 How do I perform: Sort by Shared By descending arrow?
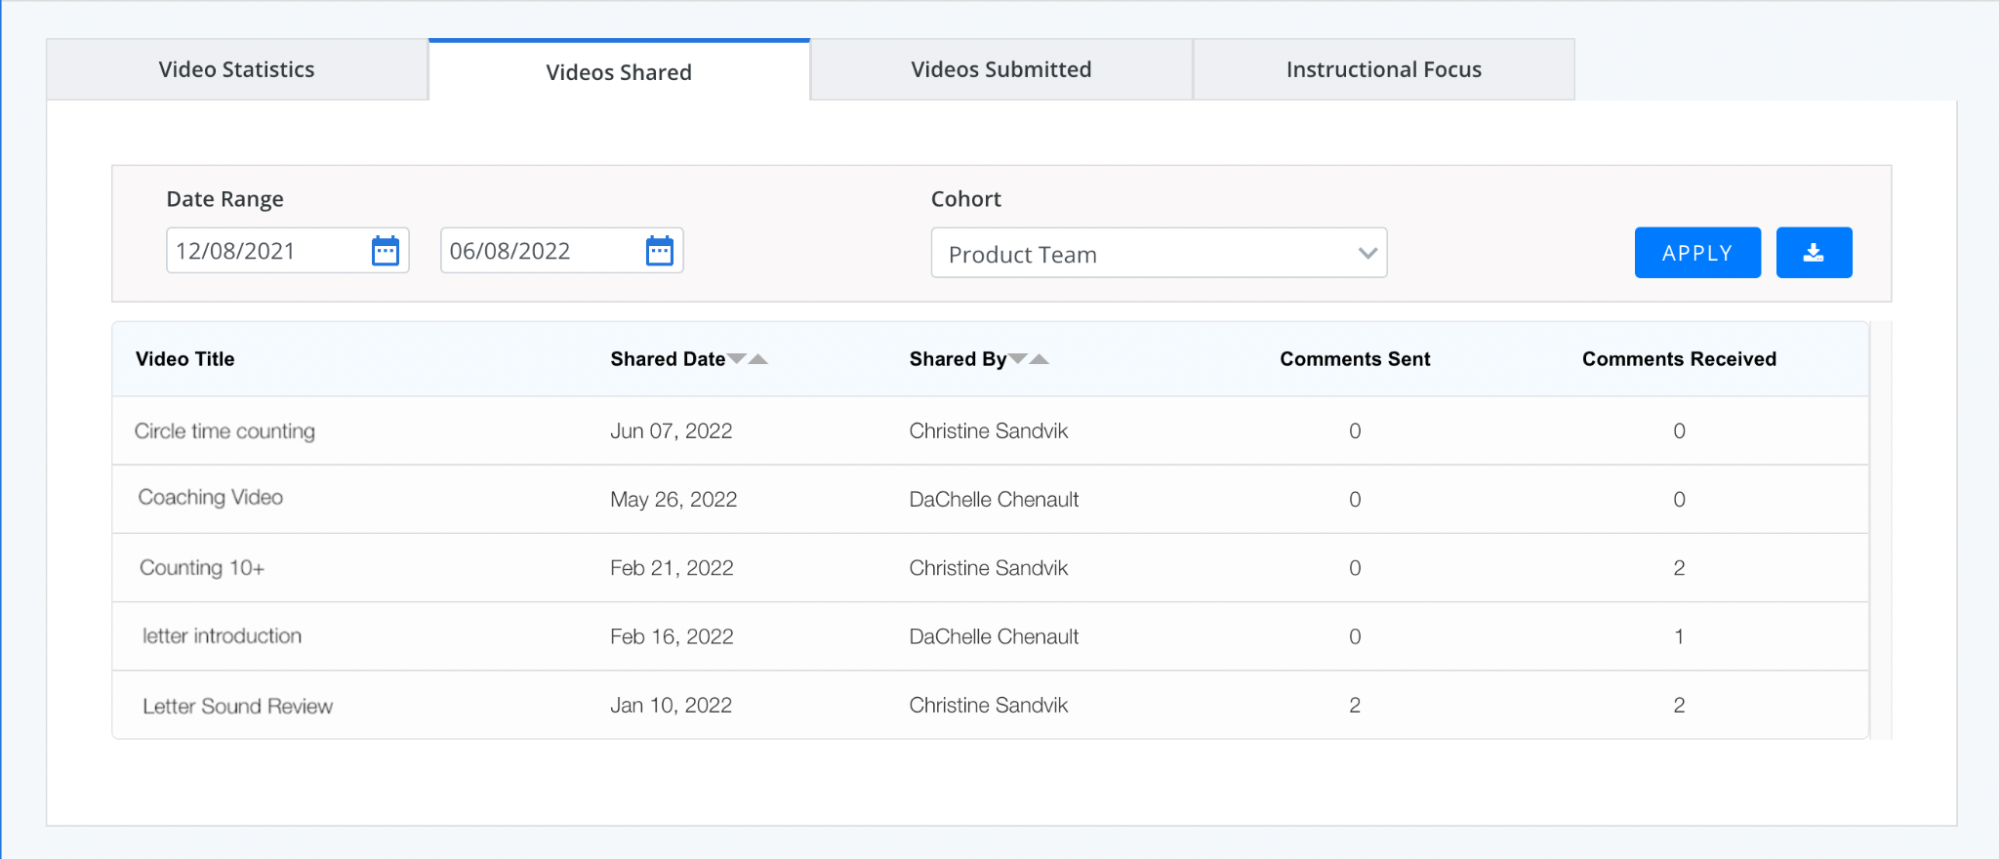tap(1018, 358)
